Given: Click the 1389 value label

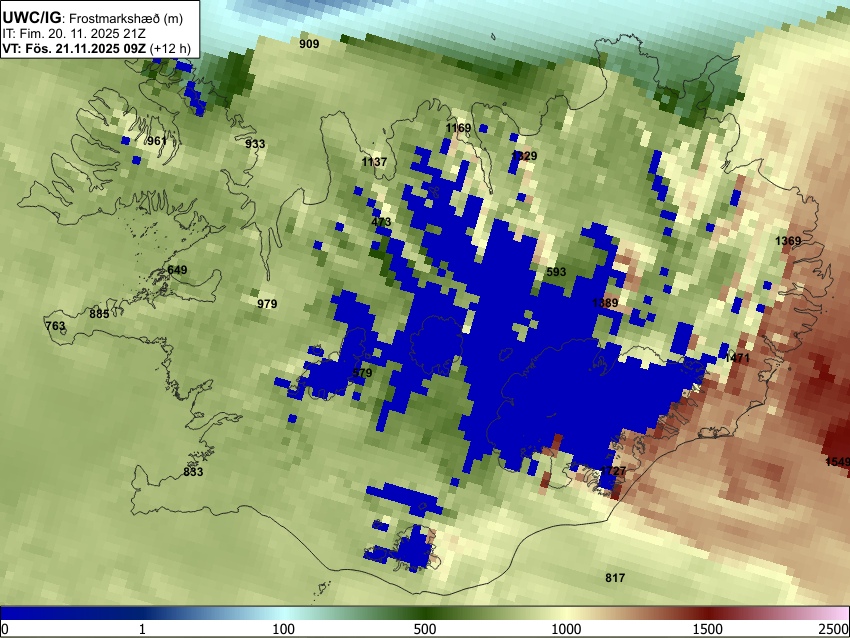Looking at the screenshot, I should point(605,302).
